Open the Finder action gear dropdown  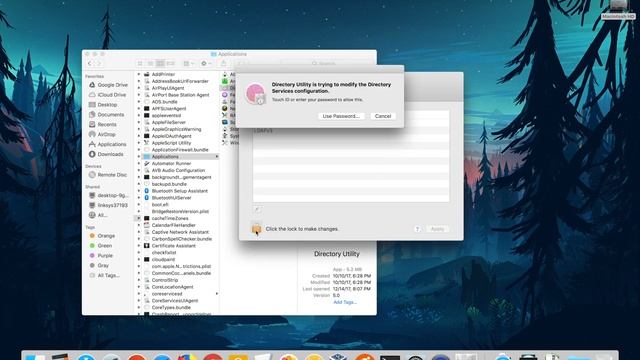coord(206,64)
